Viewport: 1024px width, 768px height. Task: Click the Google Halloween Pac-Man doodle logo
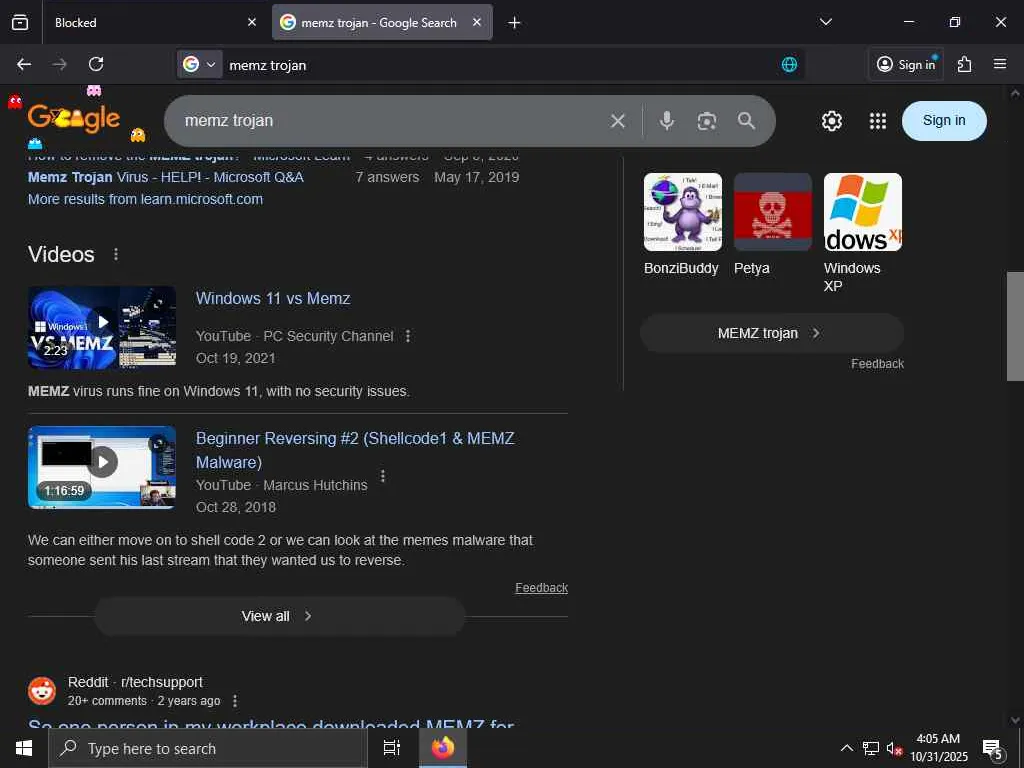(74, 118)
